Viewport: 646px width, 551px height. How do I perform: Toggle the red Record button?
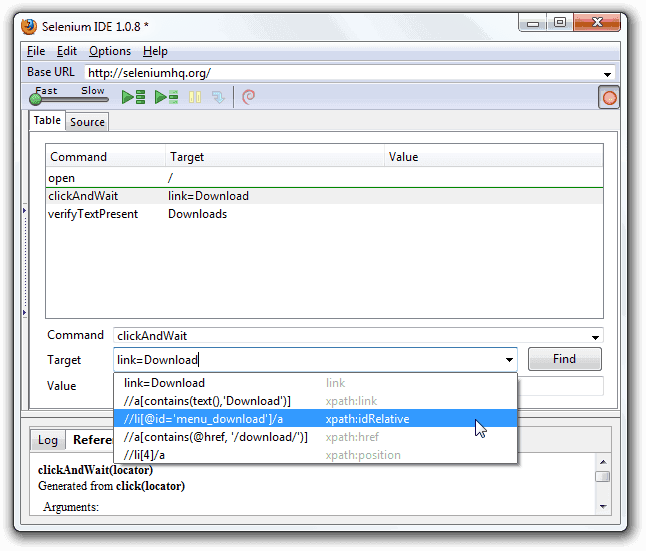(608, 97)
